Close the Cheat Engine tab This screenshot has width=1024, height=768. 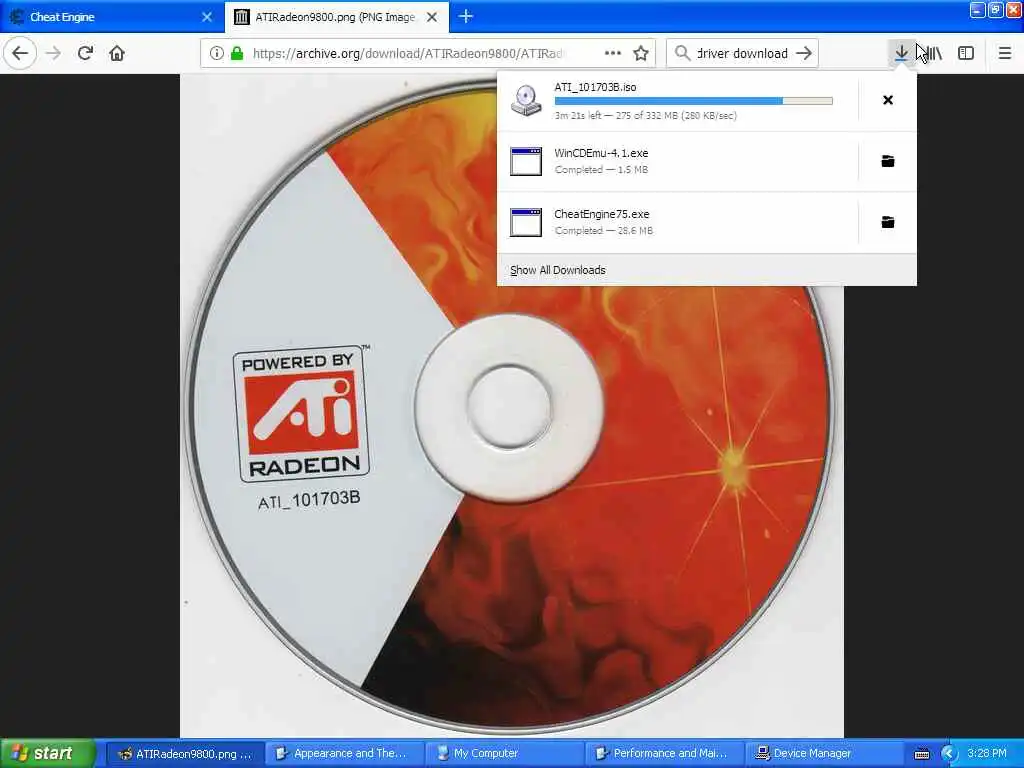coord(207,17)
